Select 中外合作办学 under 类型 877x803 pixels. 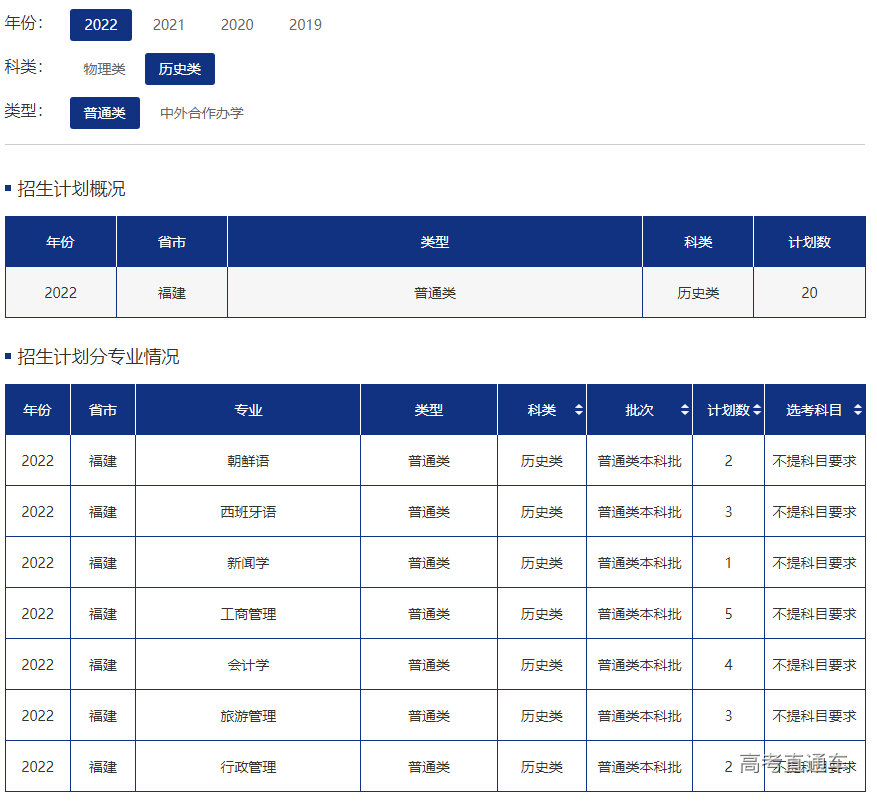[x=200, y=112]
